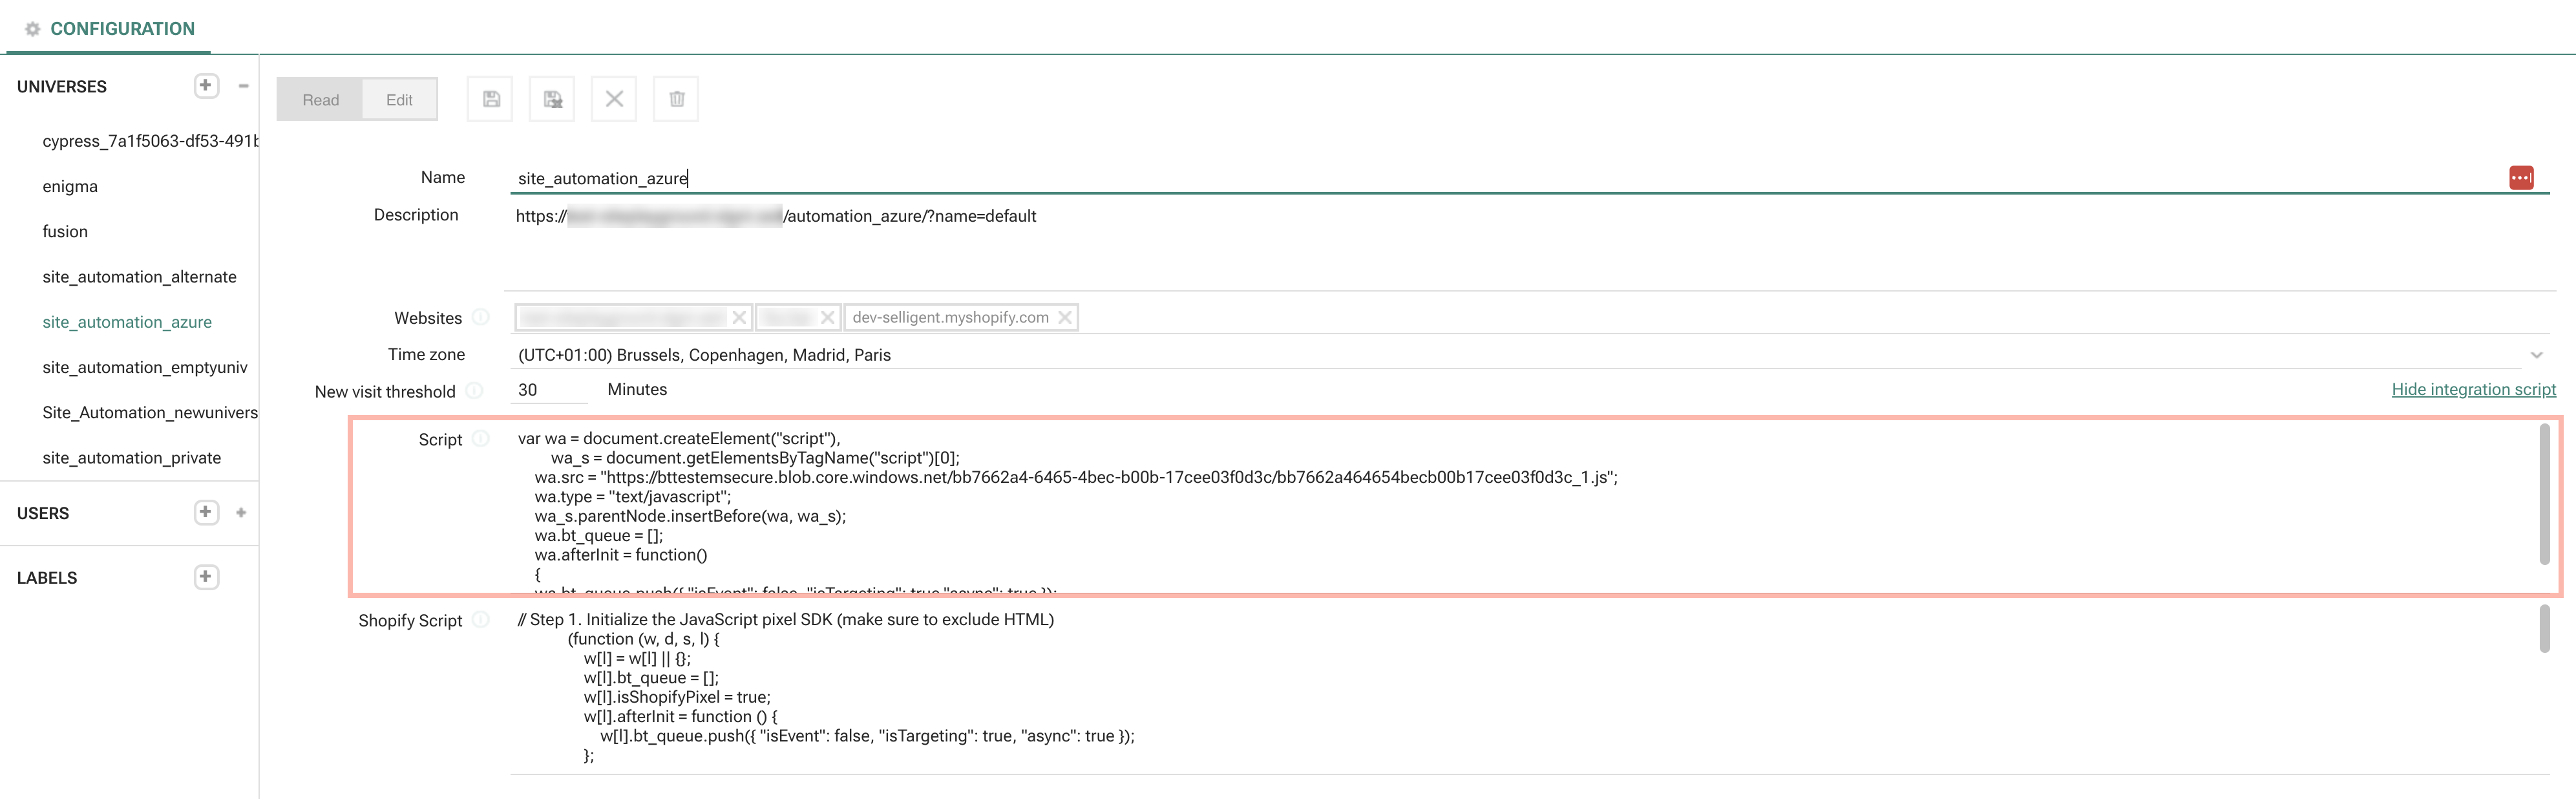Image resolution: width=2576 pixels, height=799 pixels.
Task: Click the save disk icon
Action: point(490,99)
